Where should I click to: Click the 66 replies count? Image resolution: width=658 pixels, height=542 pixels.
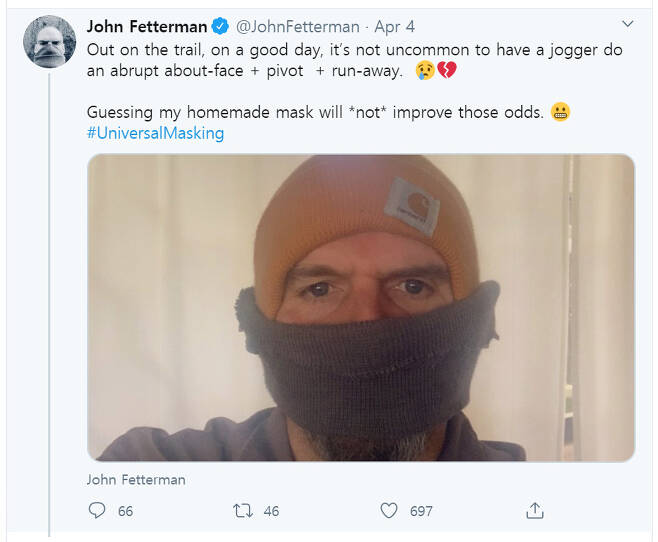click(x=125, y=511)
